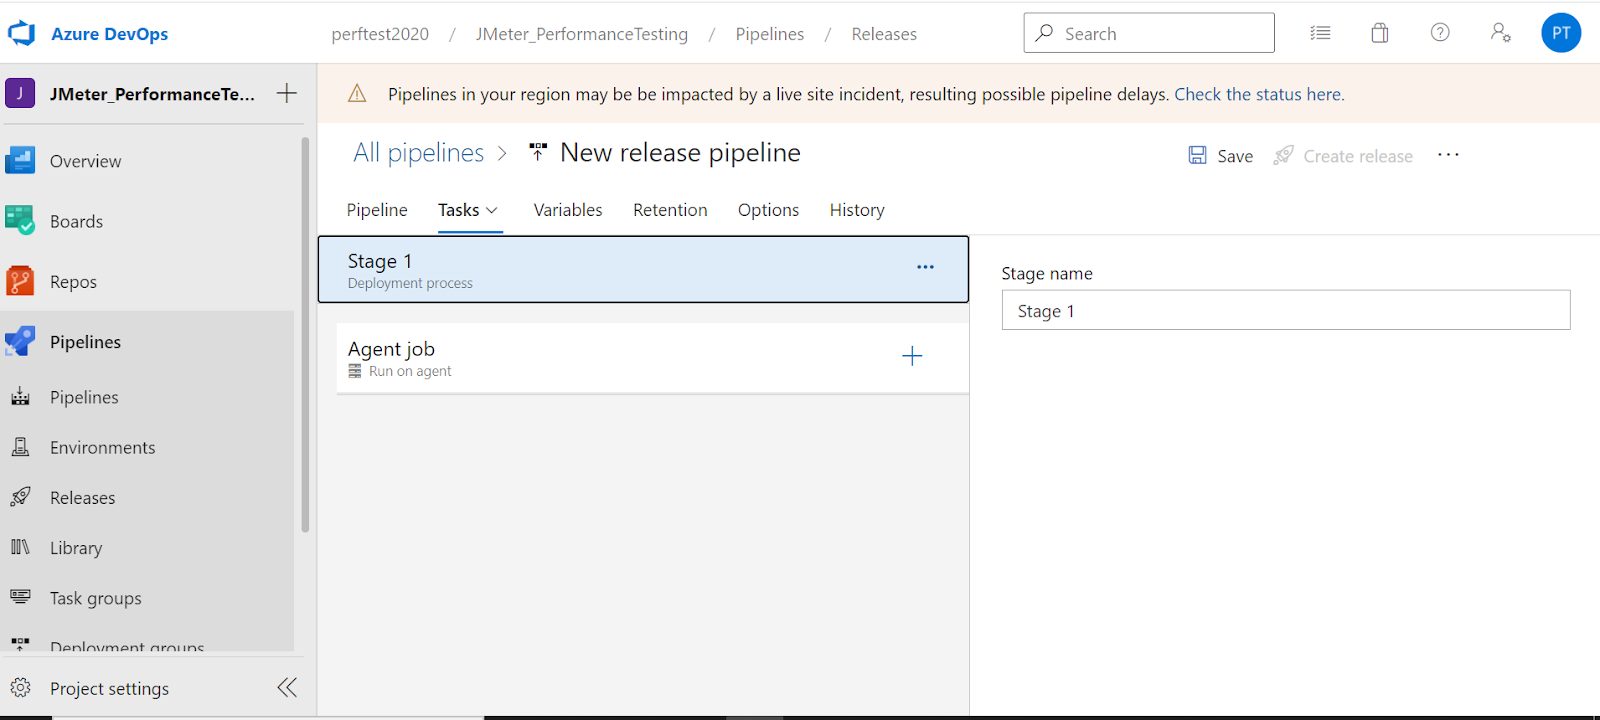Viewport: 1600px width, 720px height.
Task: Click the JMeter project J tile icon
Action: click(x=20, y=93)
